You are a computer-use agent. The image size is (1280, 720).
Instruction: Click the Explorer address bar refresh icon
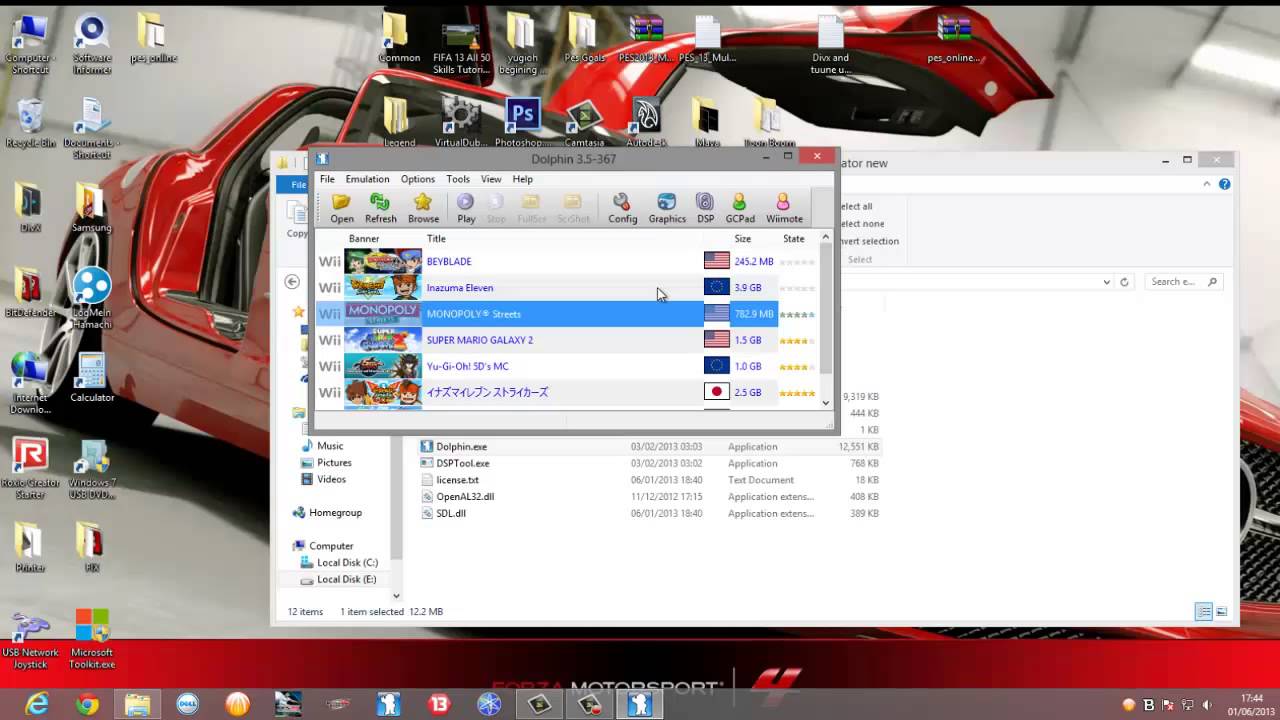point(1124,282)
